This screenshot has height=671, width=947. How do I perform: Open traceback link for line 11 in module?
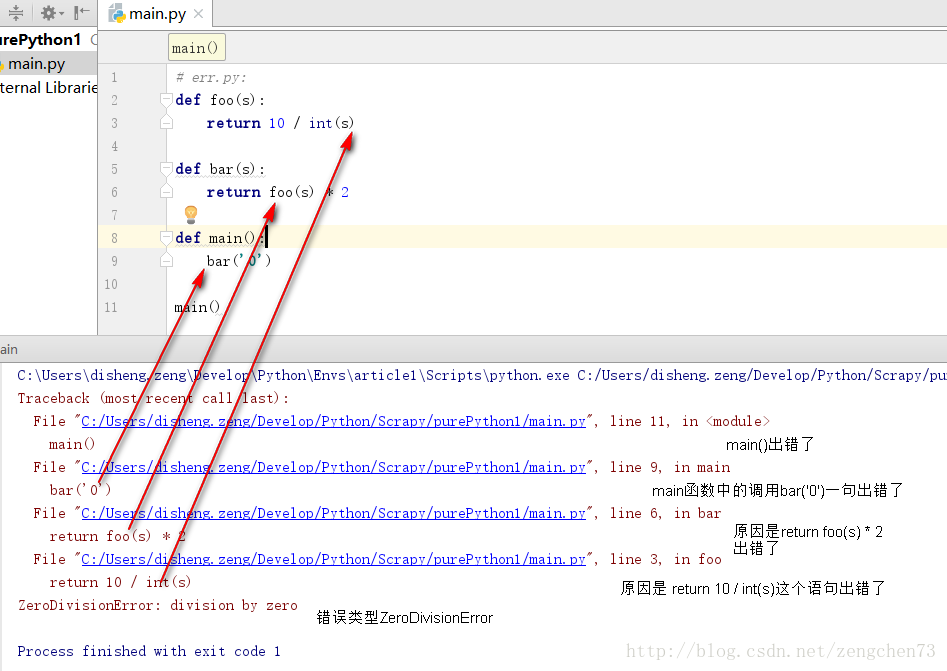pyautogui.click(x=333, y=422)
